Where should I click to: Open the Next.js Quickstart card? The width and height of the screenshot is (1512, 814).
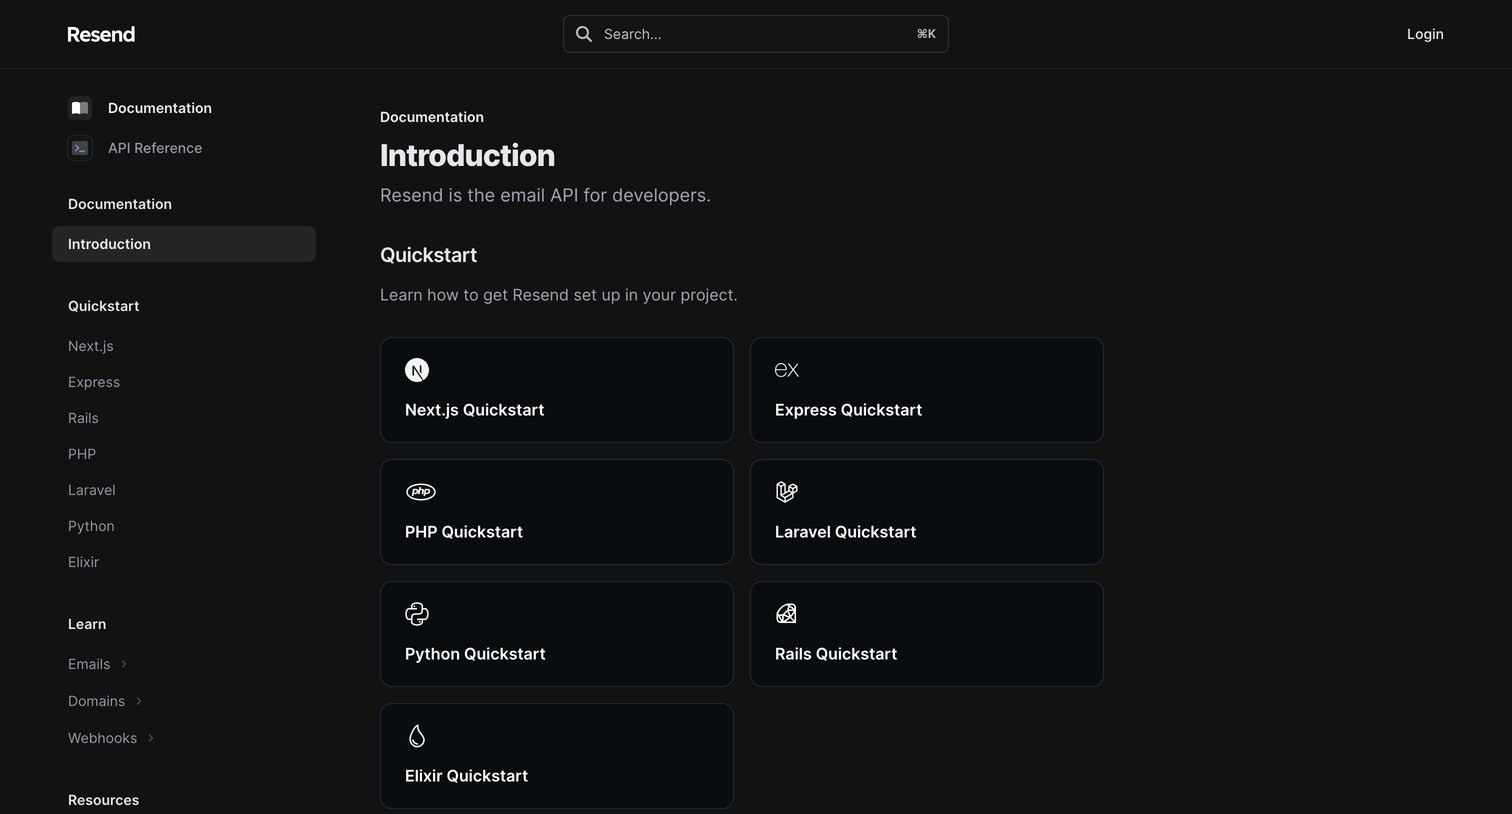[x=557, y=390]
